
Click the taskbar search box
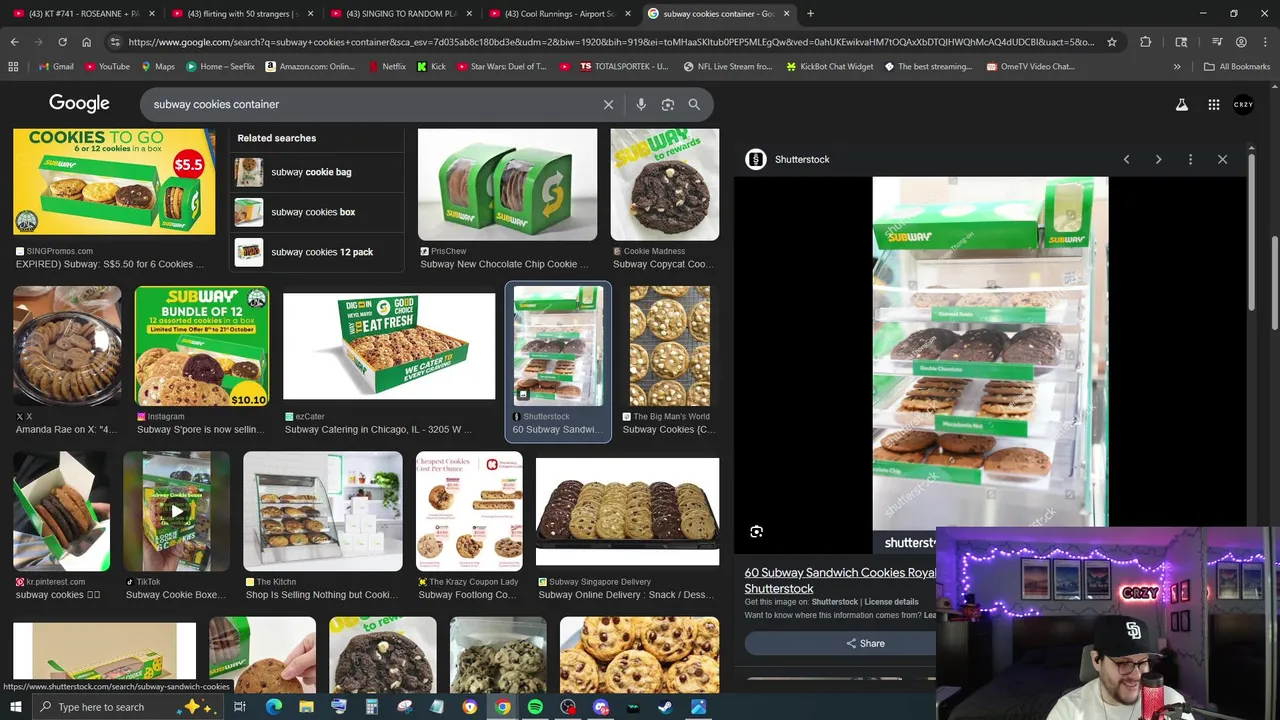[130, 707]
